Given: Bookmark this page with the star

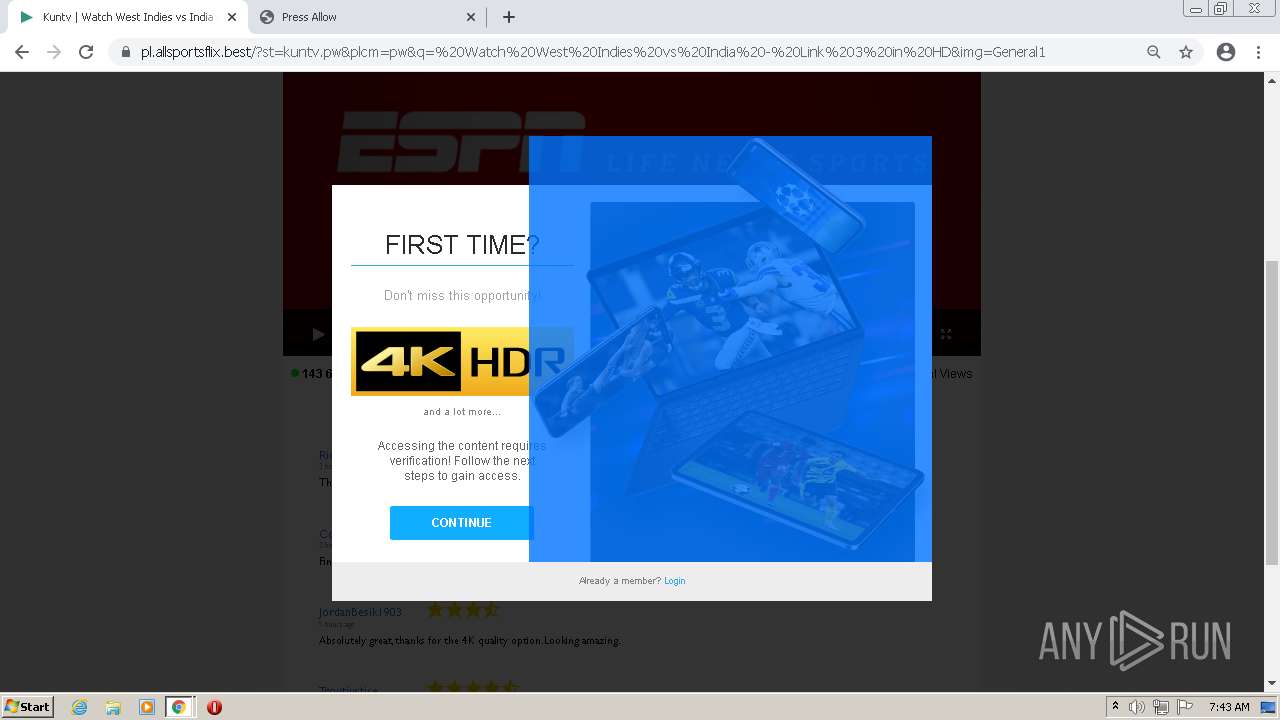Looking at the screenshot, I should point(1186,52).
